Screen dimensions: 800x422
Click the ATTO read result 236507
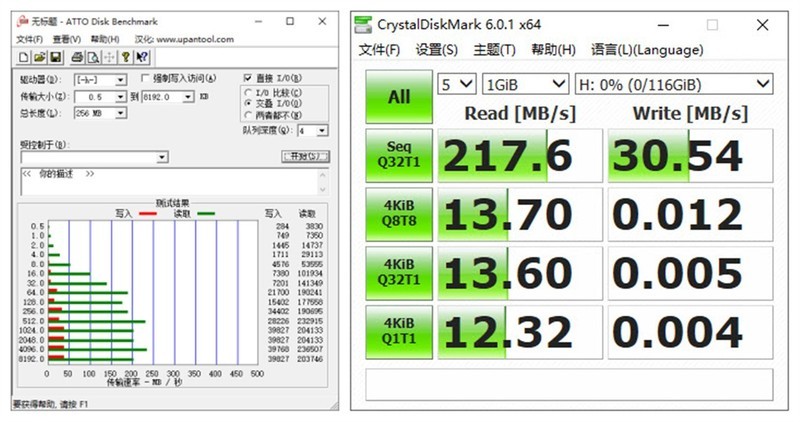(310, 350)
